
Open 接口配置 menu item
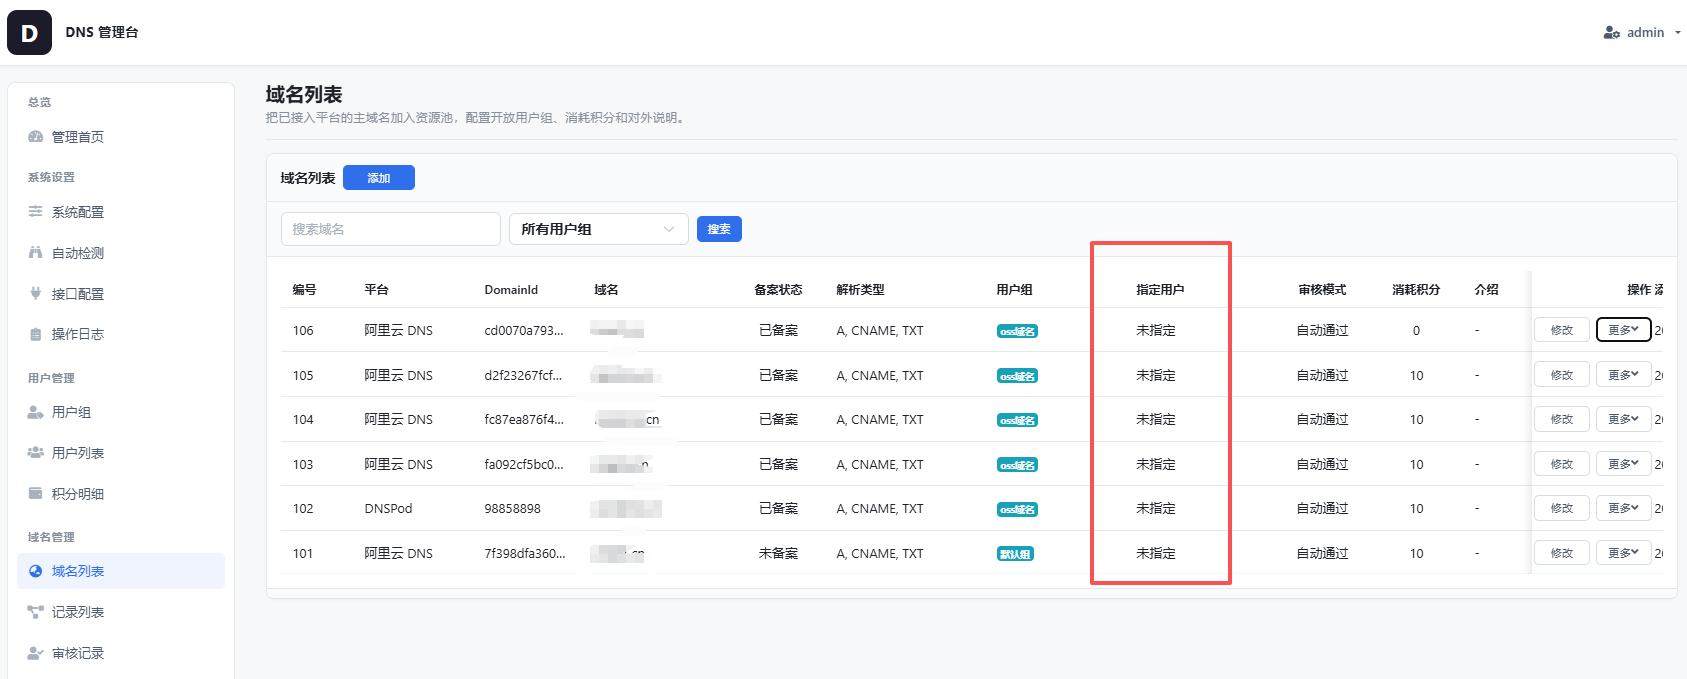[121, 294]
